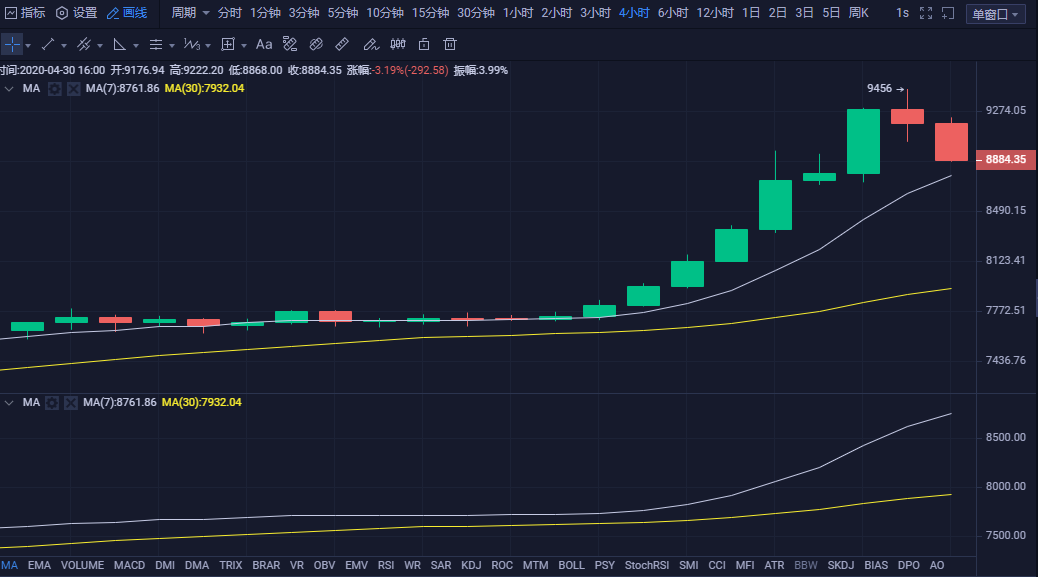Screen dimensions: 1038x577
Task: Expand horizontal lines tool options arrow
Action: [x=171, y=46]
